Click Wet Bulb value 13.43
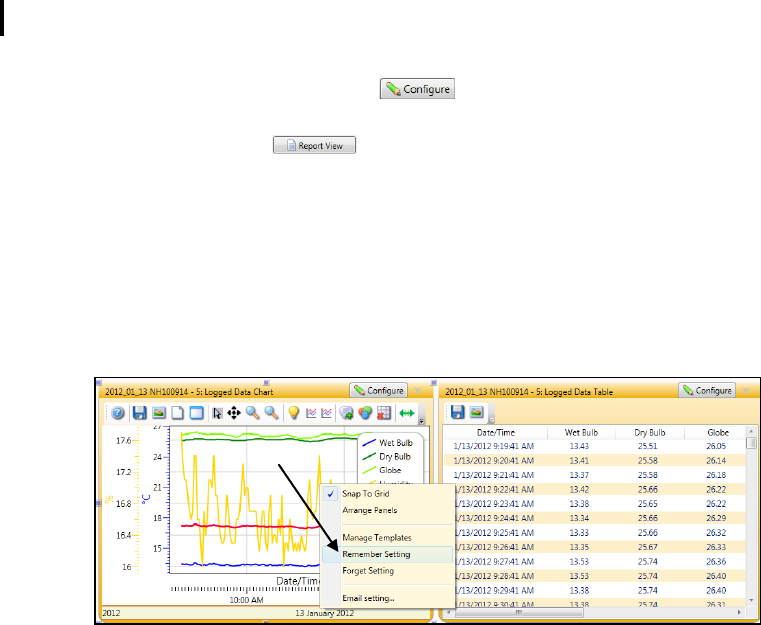The width and height of the screenshot is (761, 625). click(x=579, y=446)
